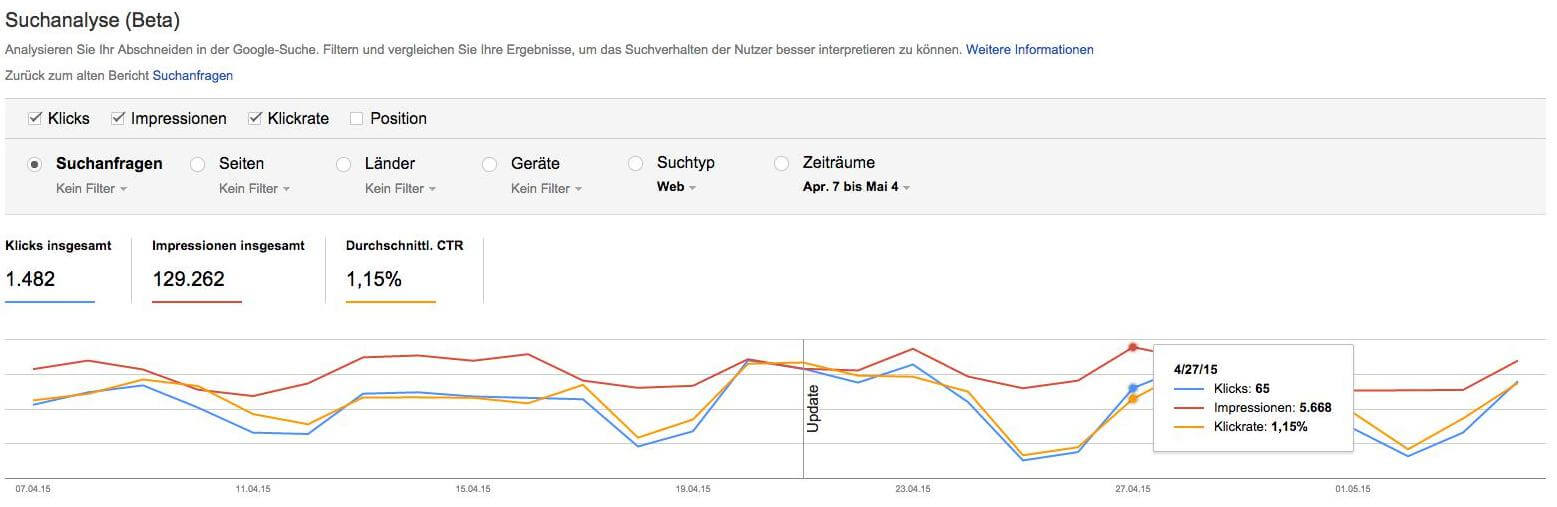
Task: Open Kein Filter dropdown under Länder
Action: [x=400, y=188]
